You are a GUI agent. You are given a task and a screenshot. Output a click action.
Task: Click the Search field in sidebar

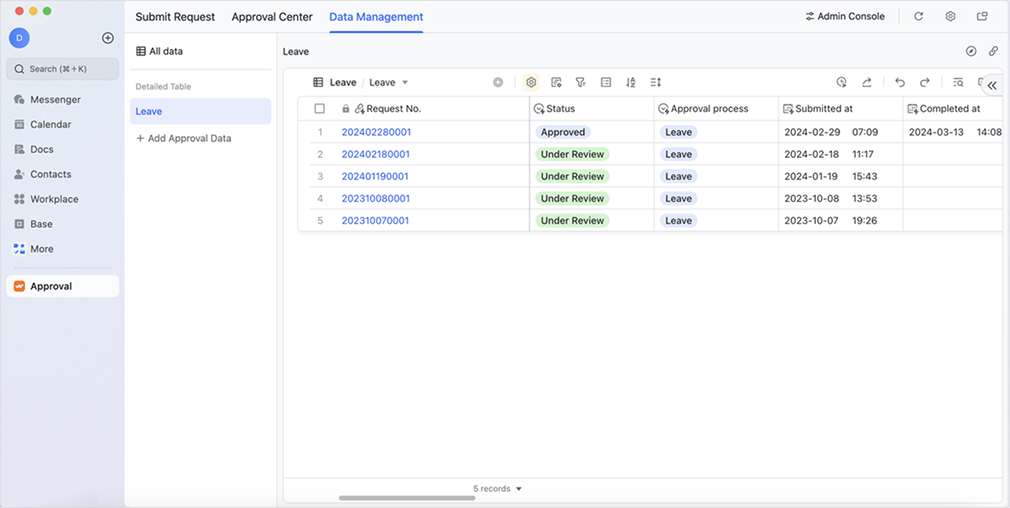62,69
